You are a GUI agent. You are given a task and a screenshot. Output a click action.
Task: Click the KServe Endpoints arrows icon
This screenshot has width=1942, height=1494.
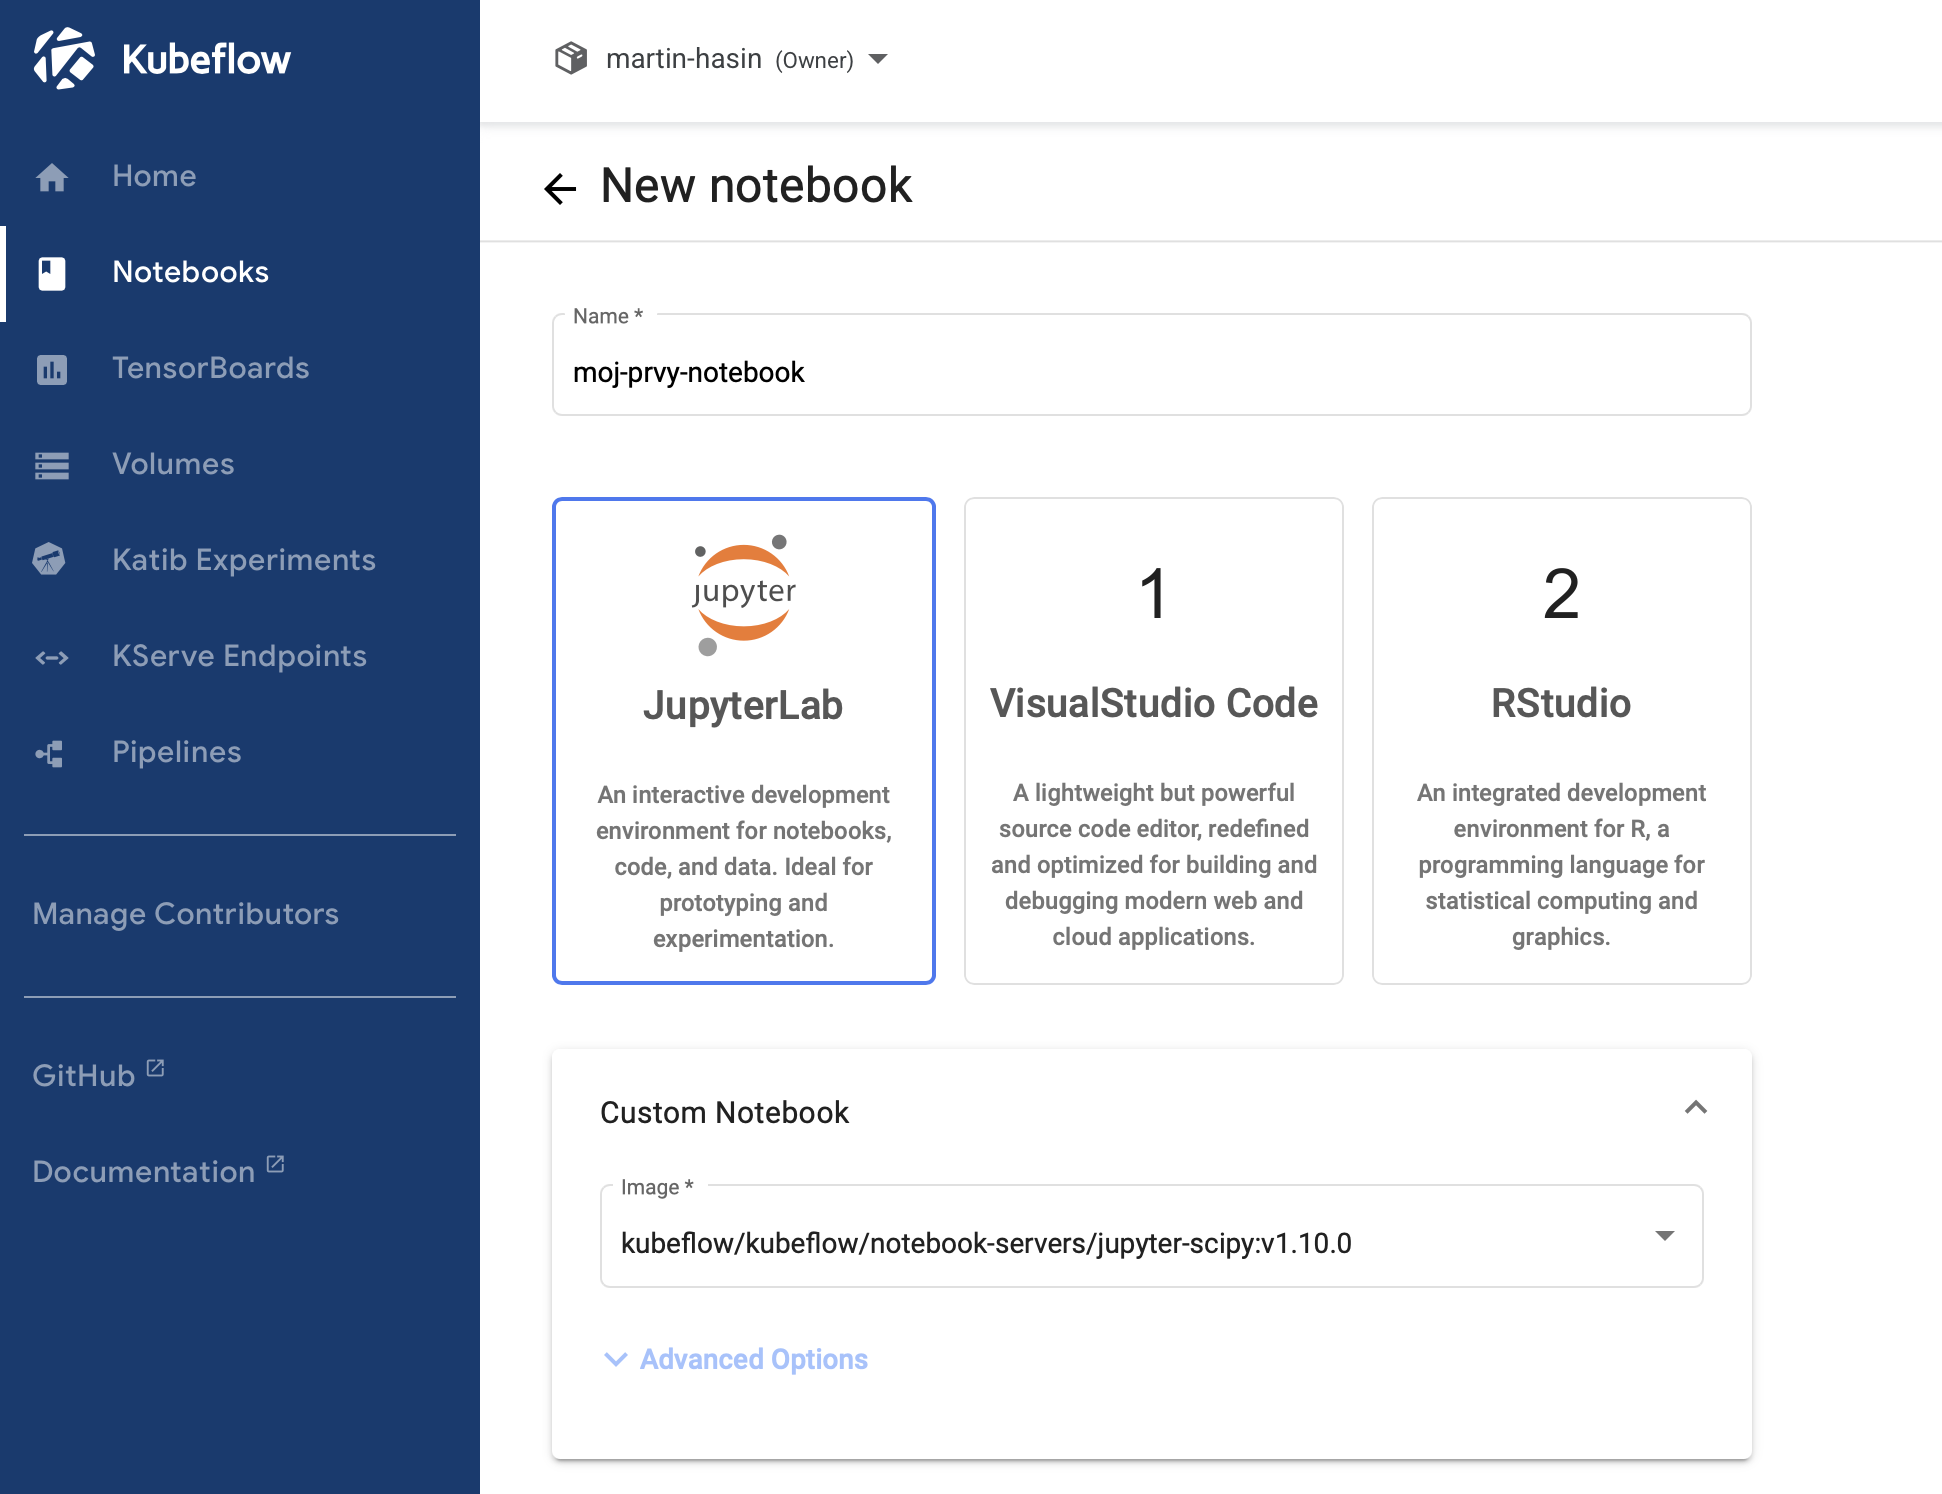(x=52, y=657)
